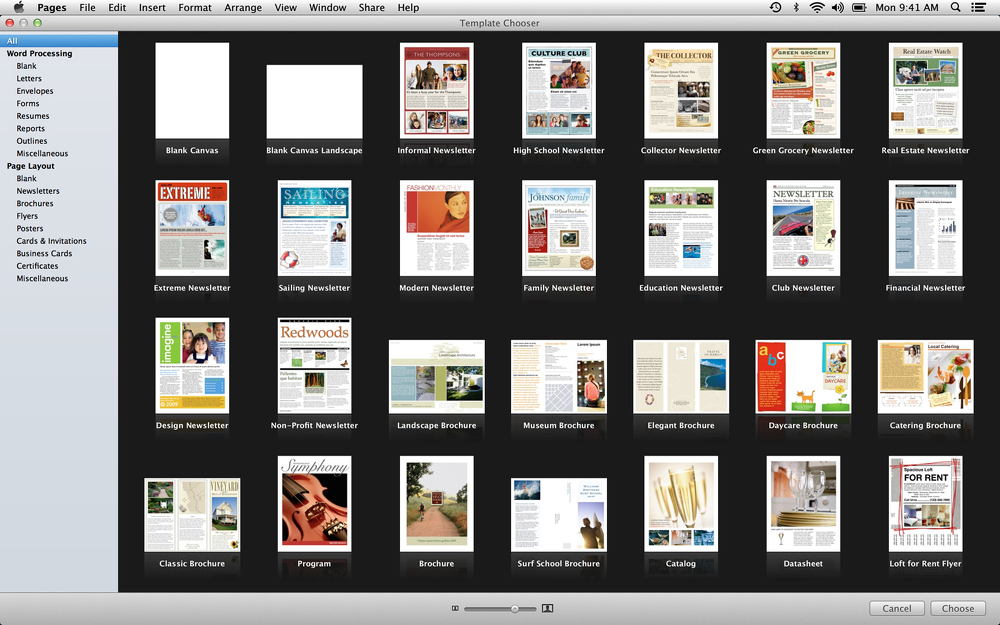Open the Share menu
This screenshot has height=625, width=1000.
pos(371,8)
